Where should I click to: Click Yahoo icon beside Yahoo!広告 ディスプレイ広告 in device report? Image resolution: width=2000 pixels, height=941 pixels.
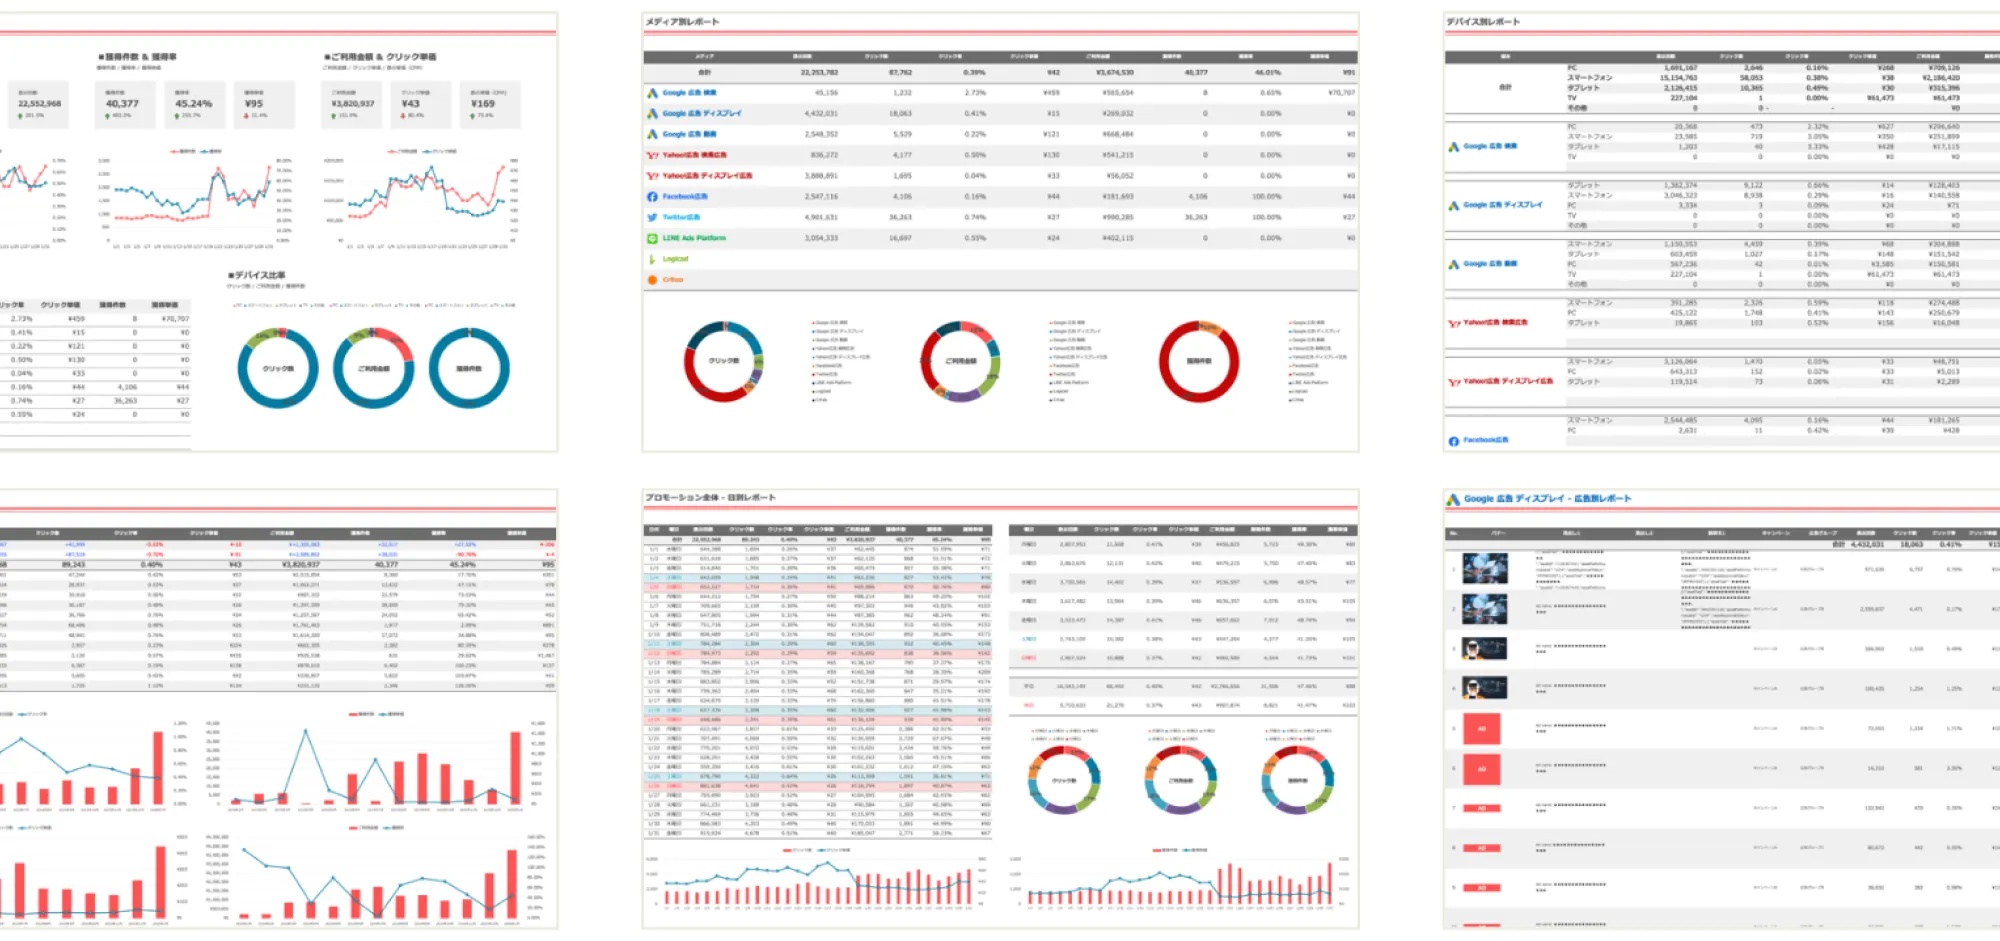click(1454, 382)
